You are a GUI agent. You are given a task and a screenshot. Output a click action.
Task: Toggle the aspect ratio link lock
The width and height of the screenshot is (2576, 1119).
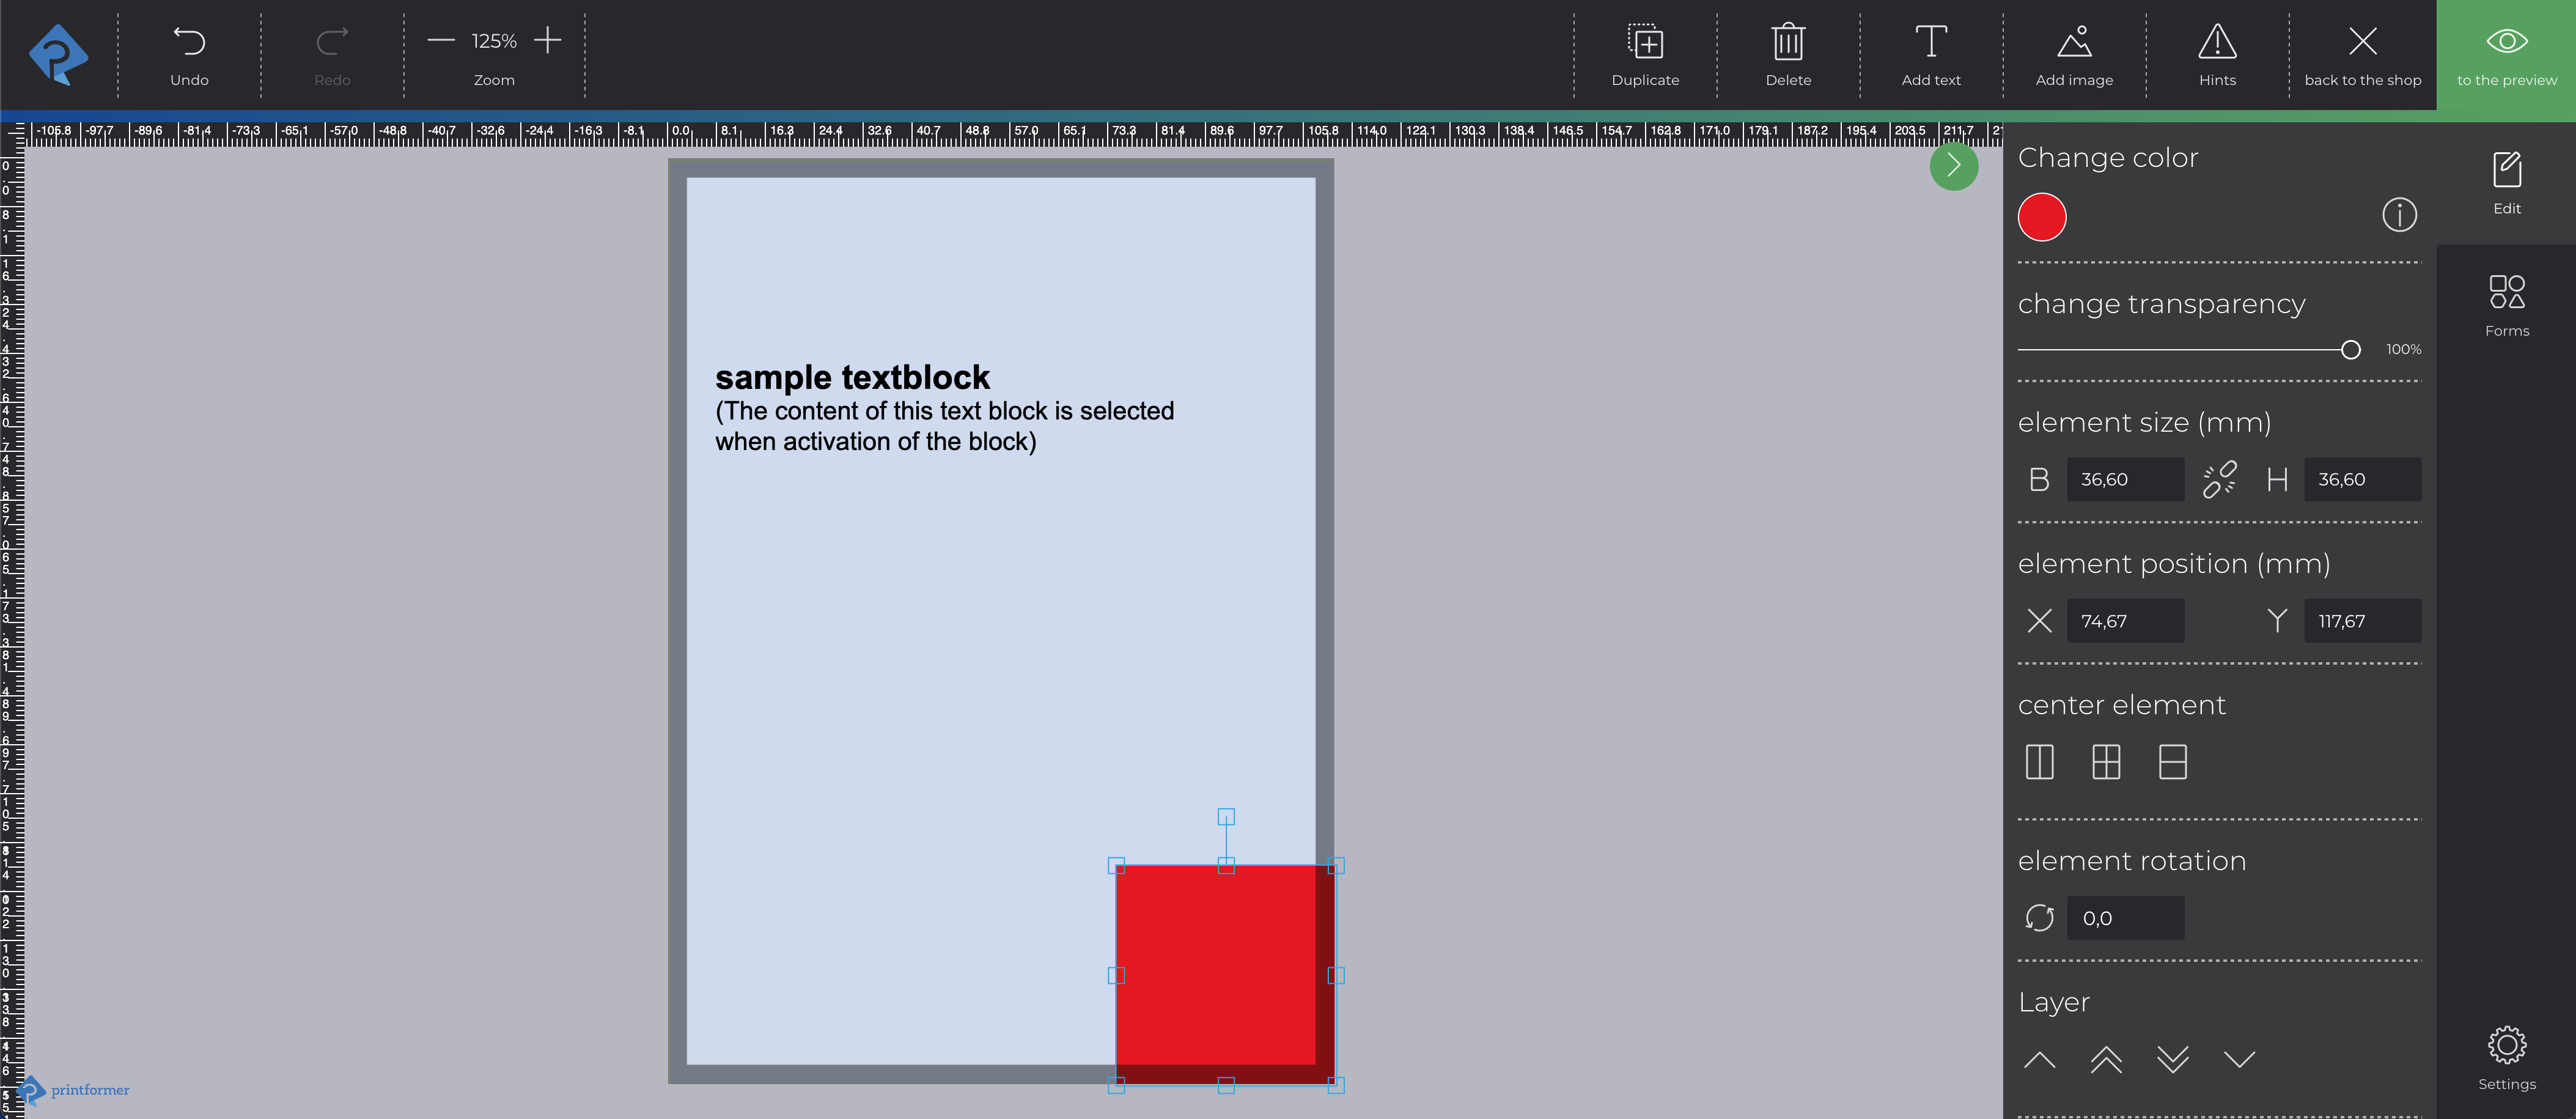pyautogui.click(x=2219, y=480)
